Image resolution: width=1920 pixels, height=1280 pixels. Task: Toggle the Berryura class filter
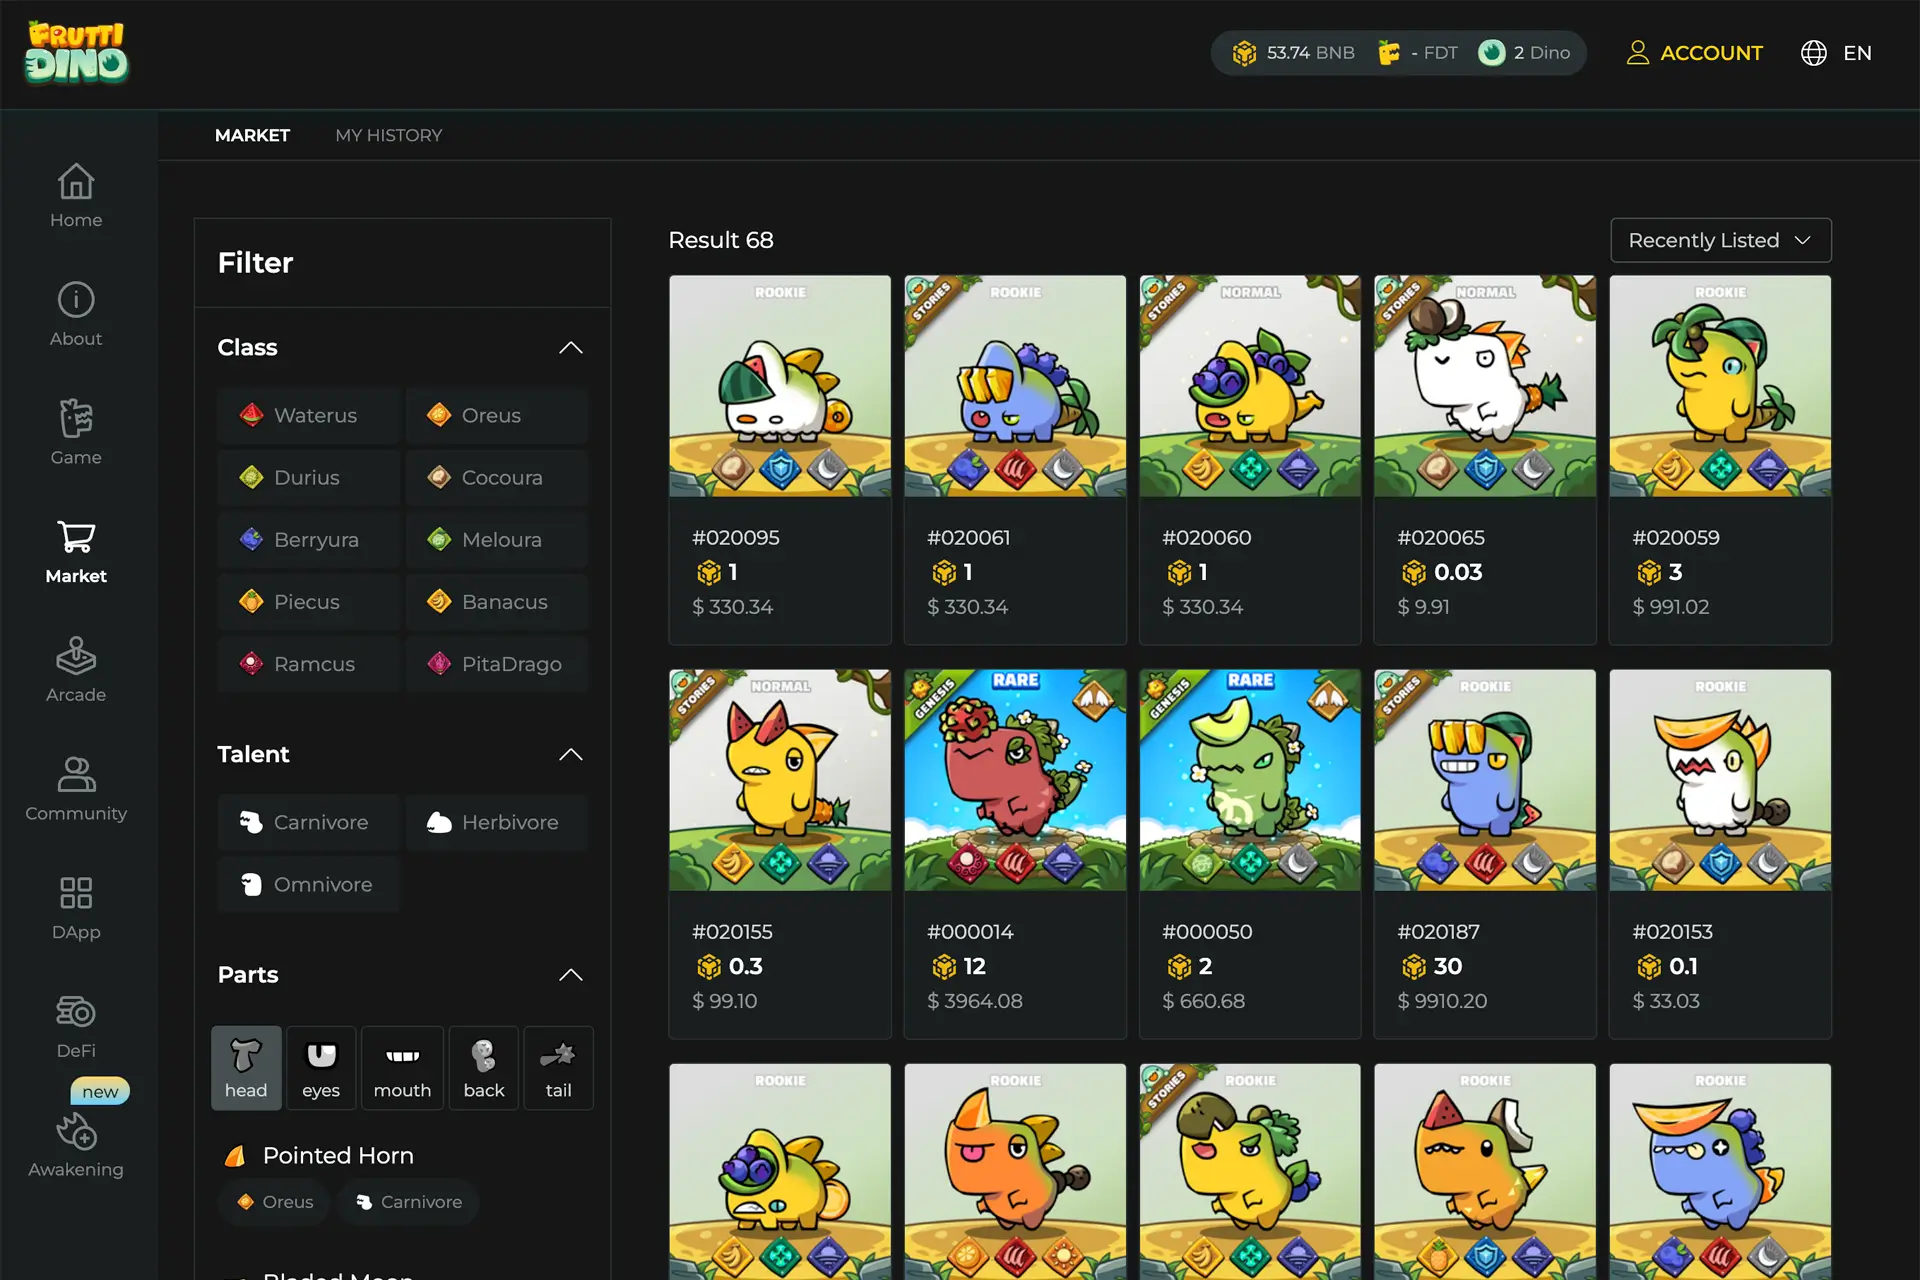click(x=308, y=540)
